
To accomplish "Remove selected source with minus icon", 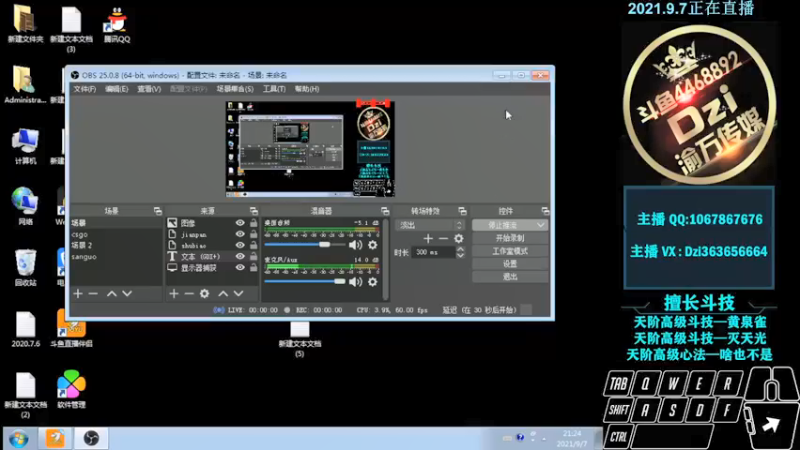I will coord(189,293).
